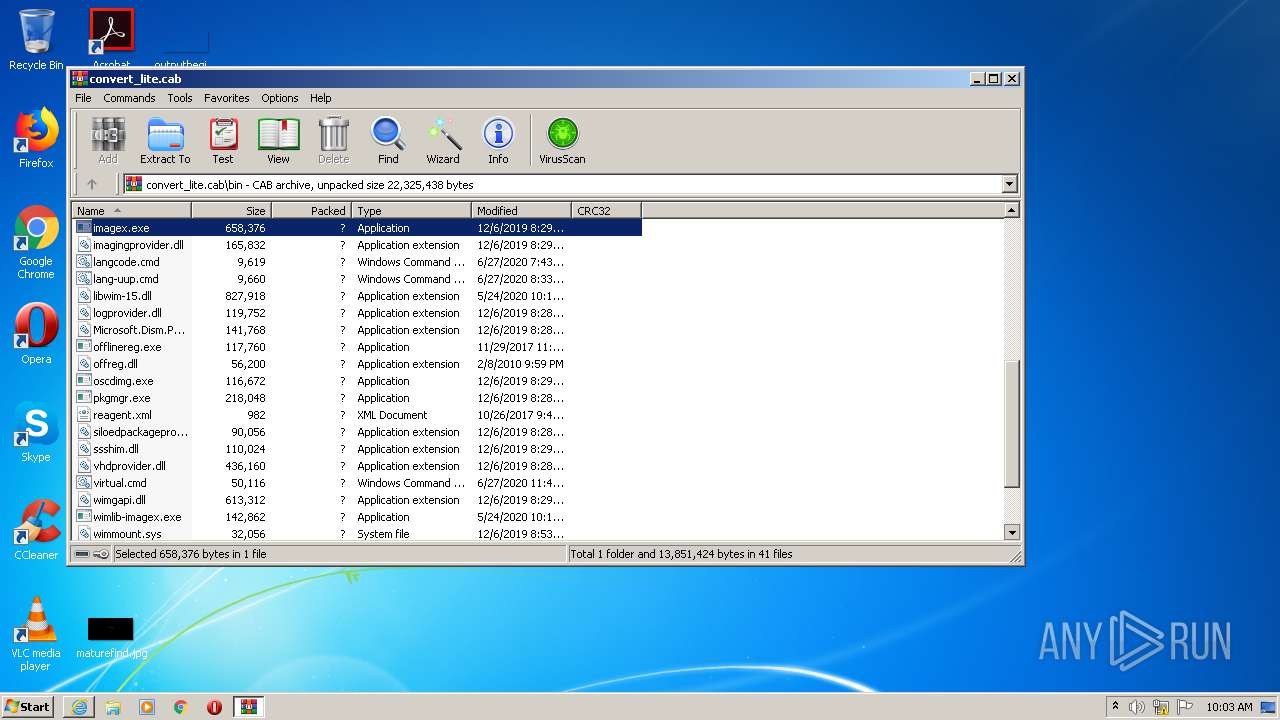Screen dimensions: 1280x720
Task: Click the file list scrollbar up arrow
Action: [x=1011, y=210]
